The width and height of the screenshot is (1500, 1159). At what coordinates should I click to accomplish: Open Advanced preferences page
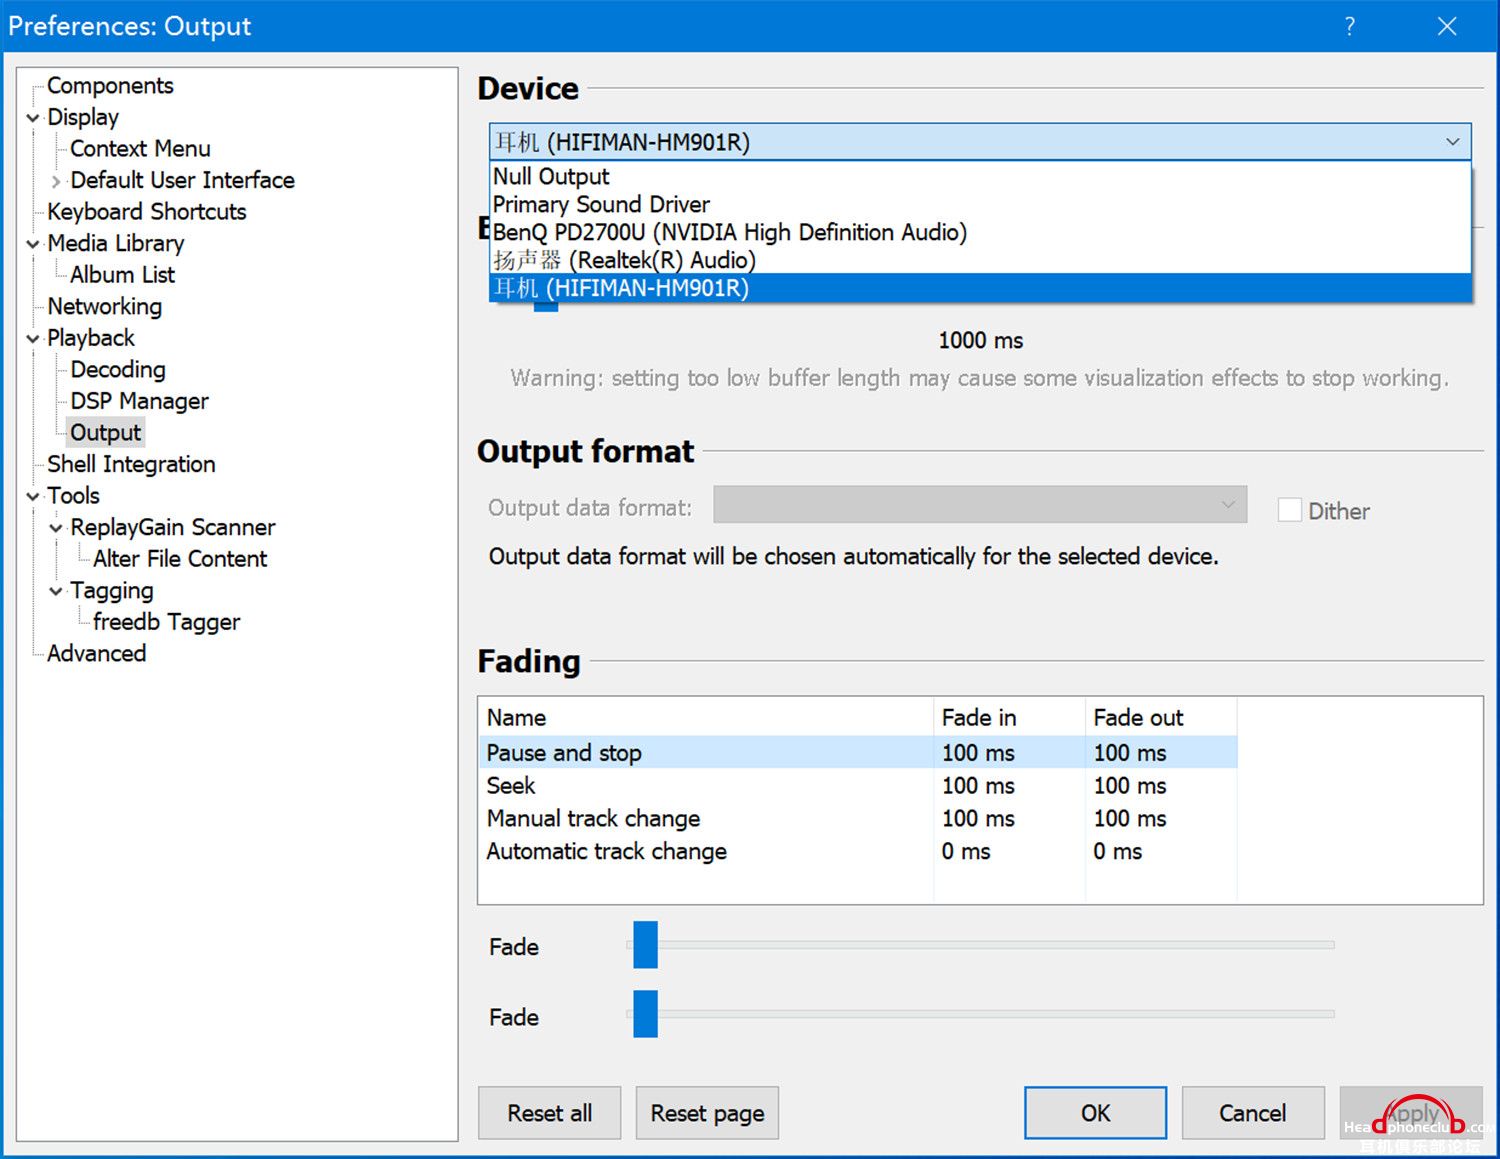pyautogui.click(x=96, y=654)
